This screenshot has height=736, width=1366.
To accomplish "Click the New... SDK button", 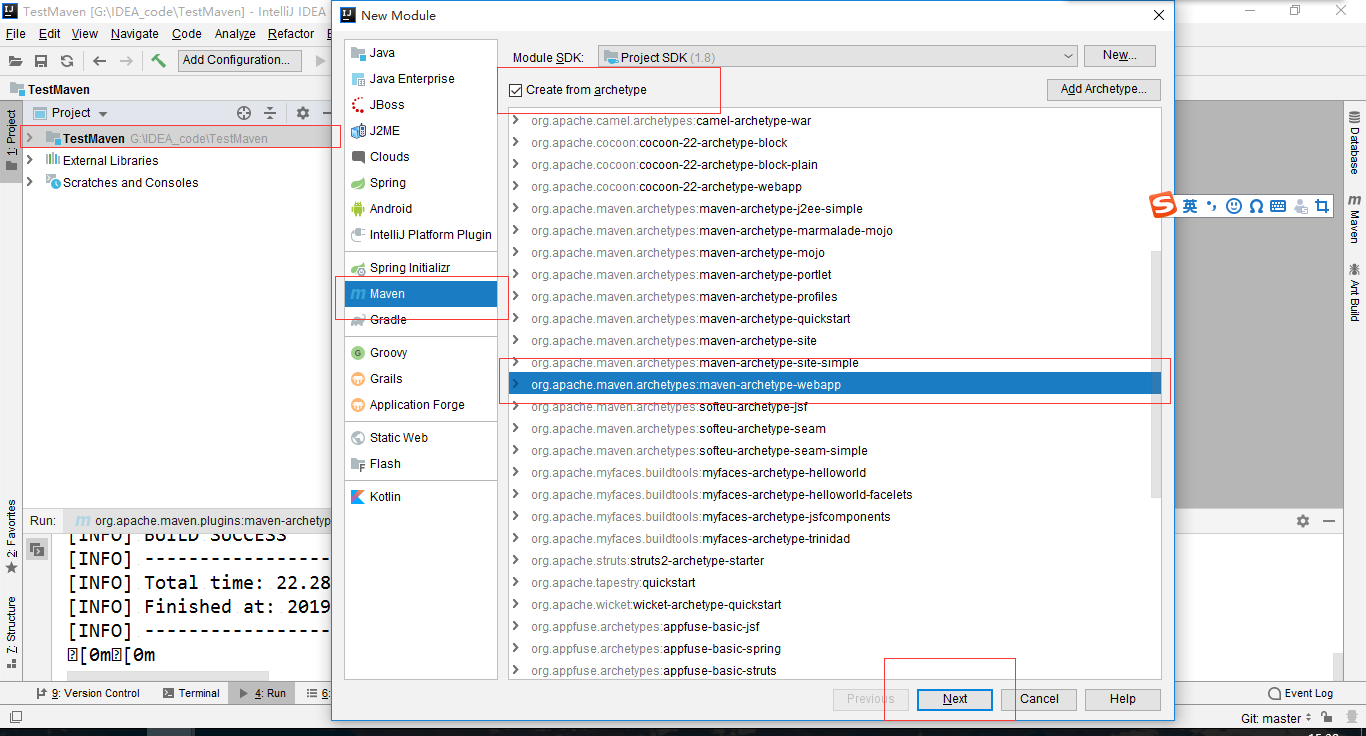I will pos(1120,56).
